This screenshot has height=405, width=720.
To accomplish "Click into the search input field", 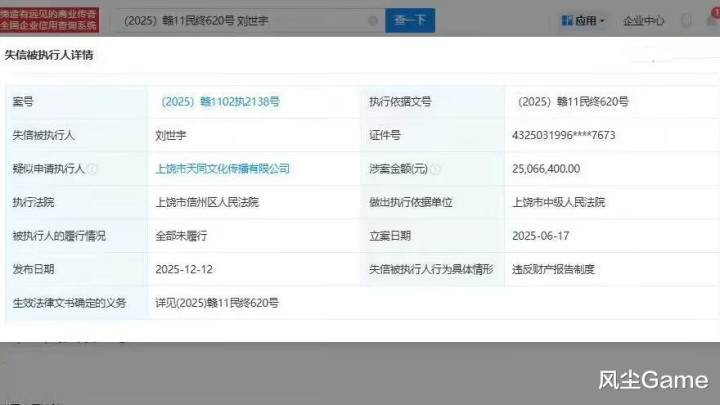I will point(240,20).
